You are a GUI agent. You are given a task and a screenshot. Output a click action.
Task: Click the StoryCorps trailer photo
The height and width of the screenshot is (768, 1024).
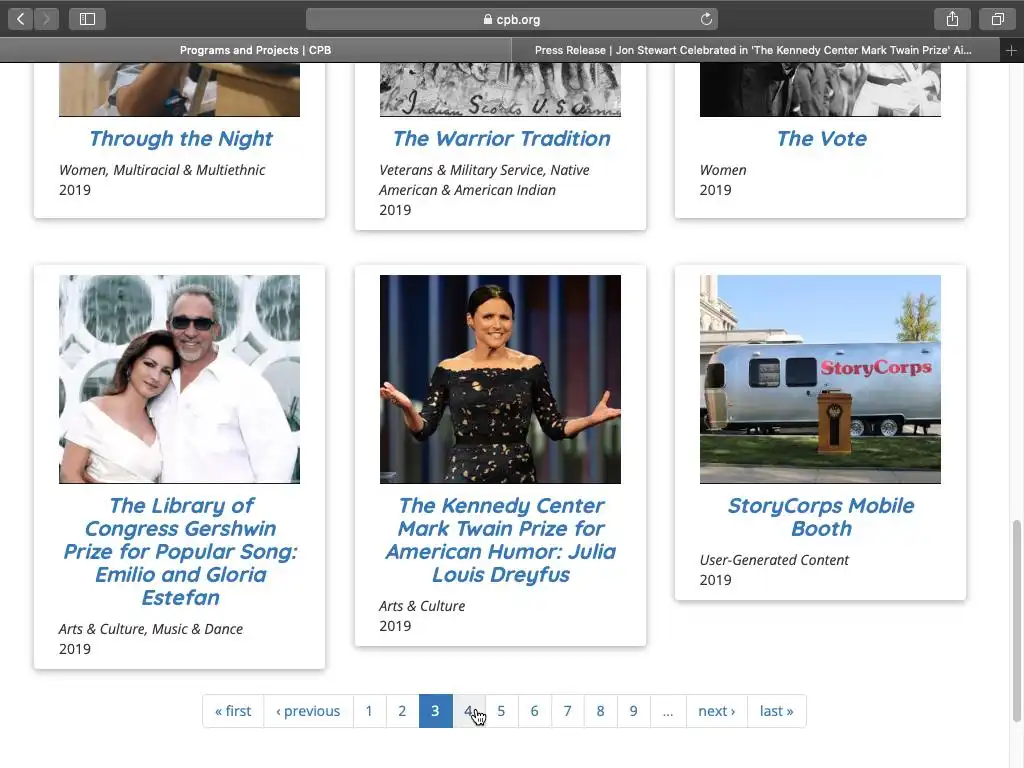click(x=820, y=379)
